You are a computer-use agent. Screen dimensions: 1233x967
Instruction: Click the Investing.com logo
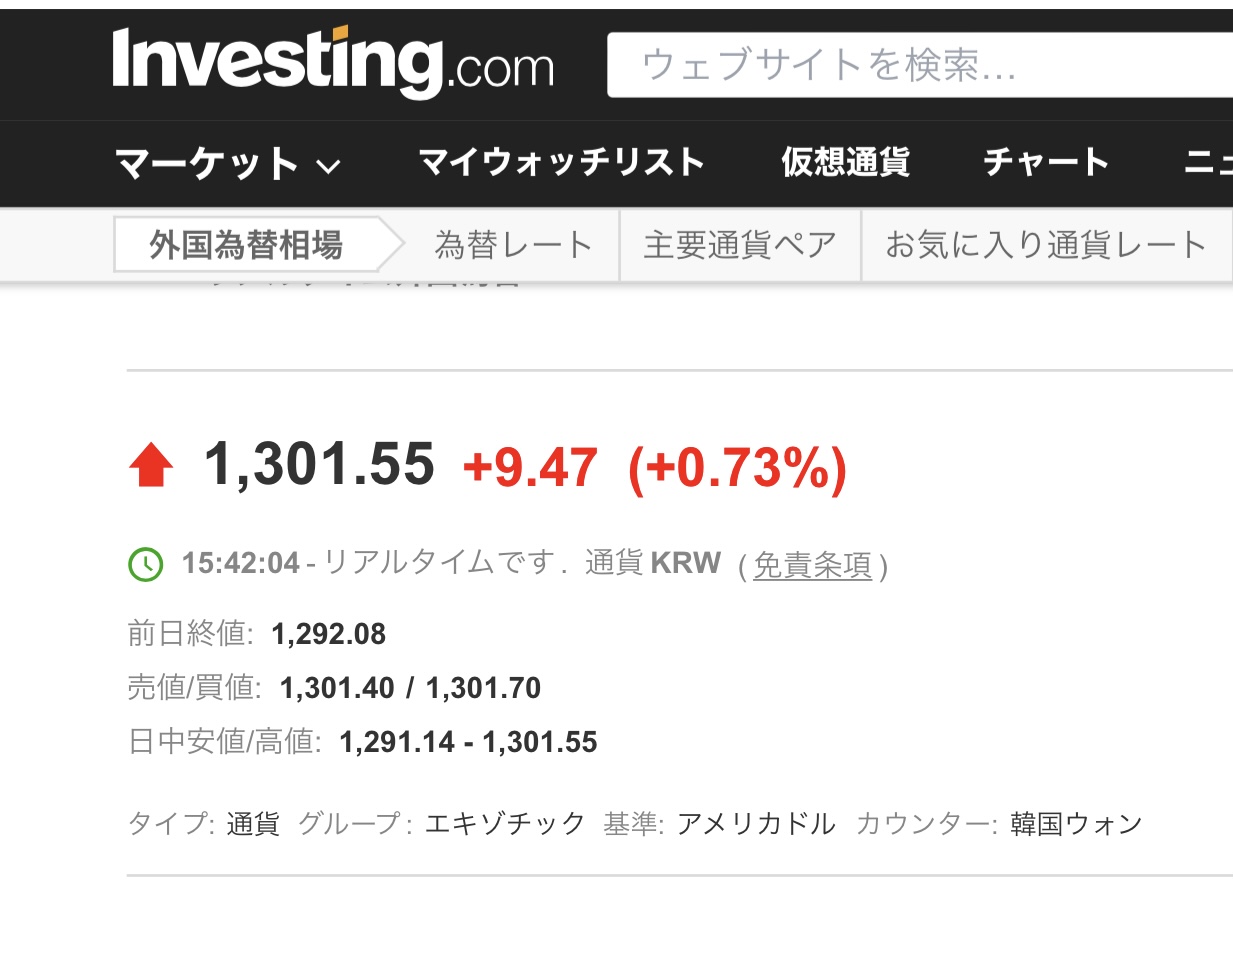[333, 62]
